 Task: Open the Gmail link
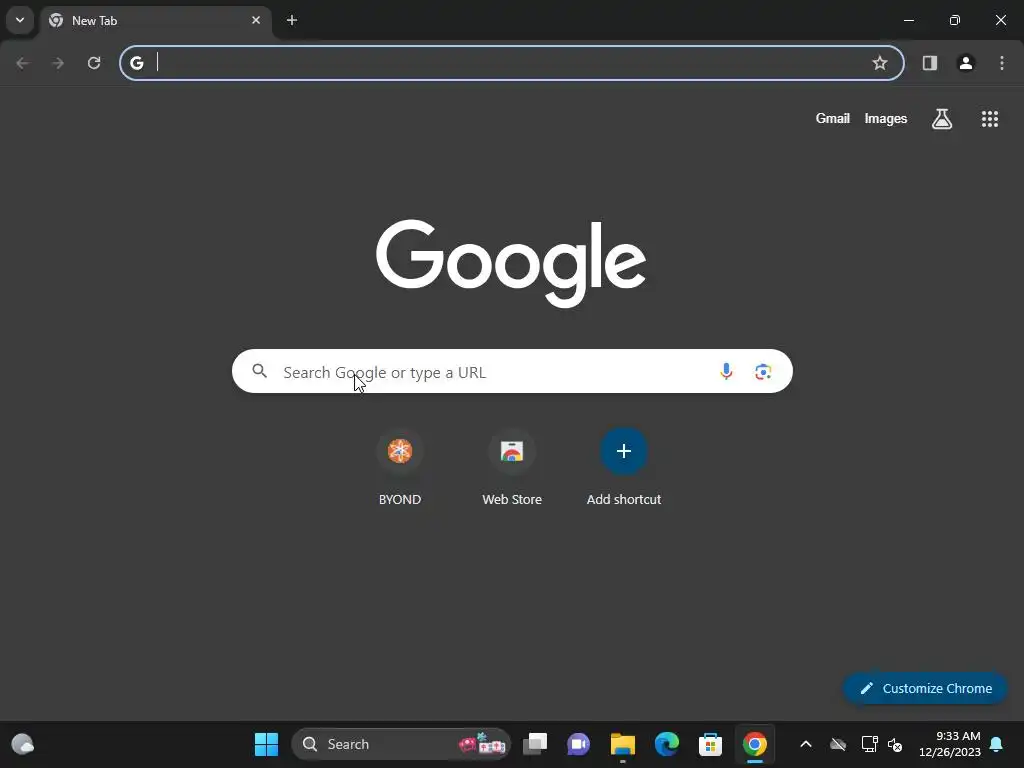click(x=833, y=118)
